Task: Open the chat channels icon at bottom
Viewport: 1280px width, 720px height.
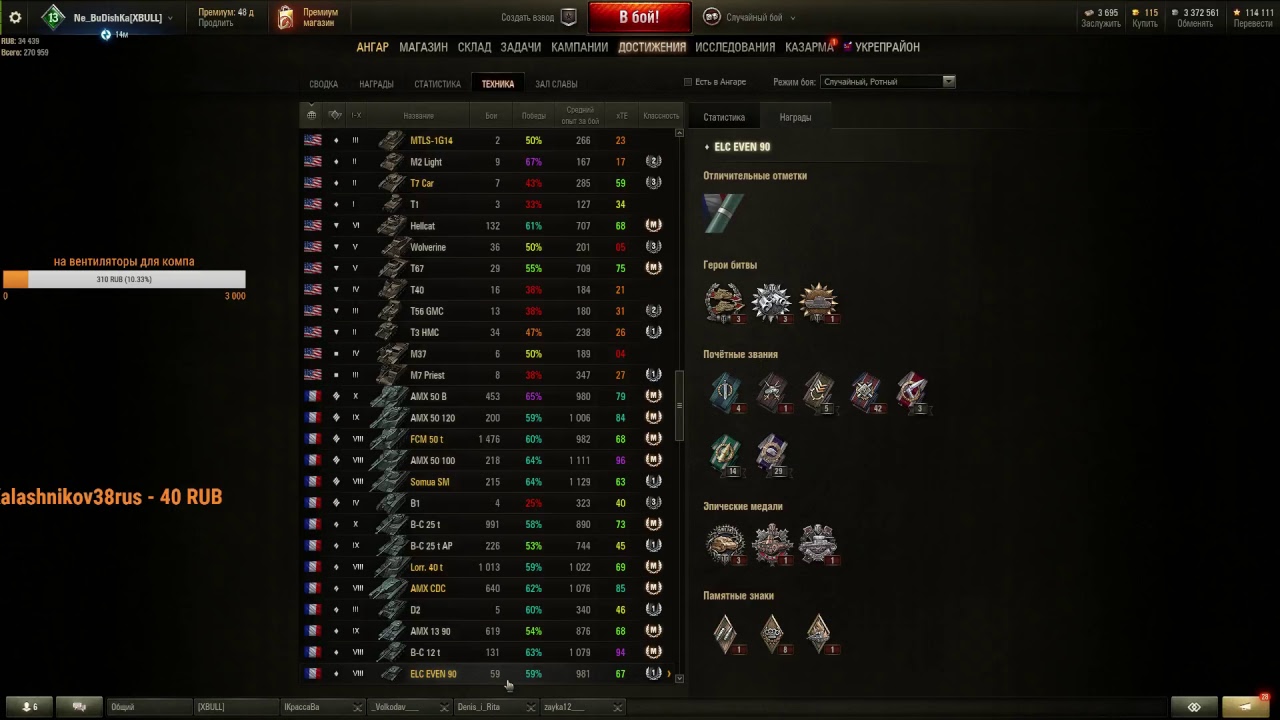Action: (80, 707)
